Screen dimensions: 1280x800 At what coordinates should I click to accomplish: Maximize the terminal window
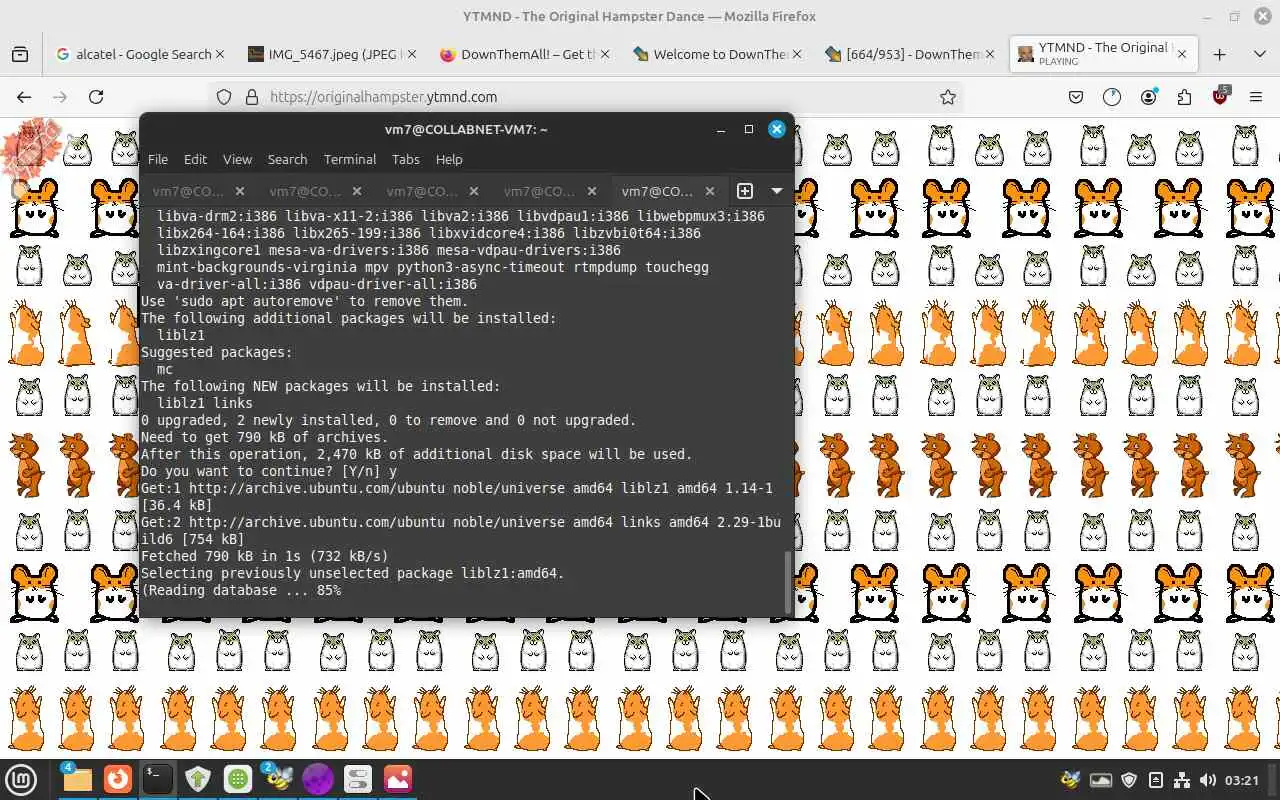click(748, 129)
